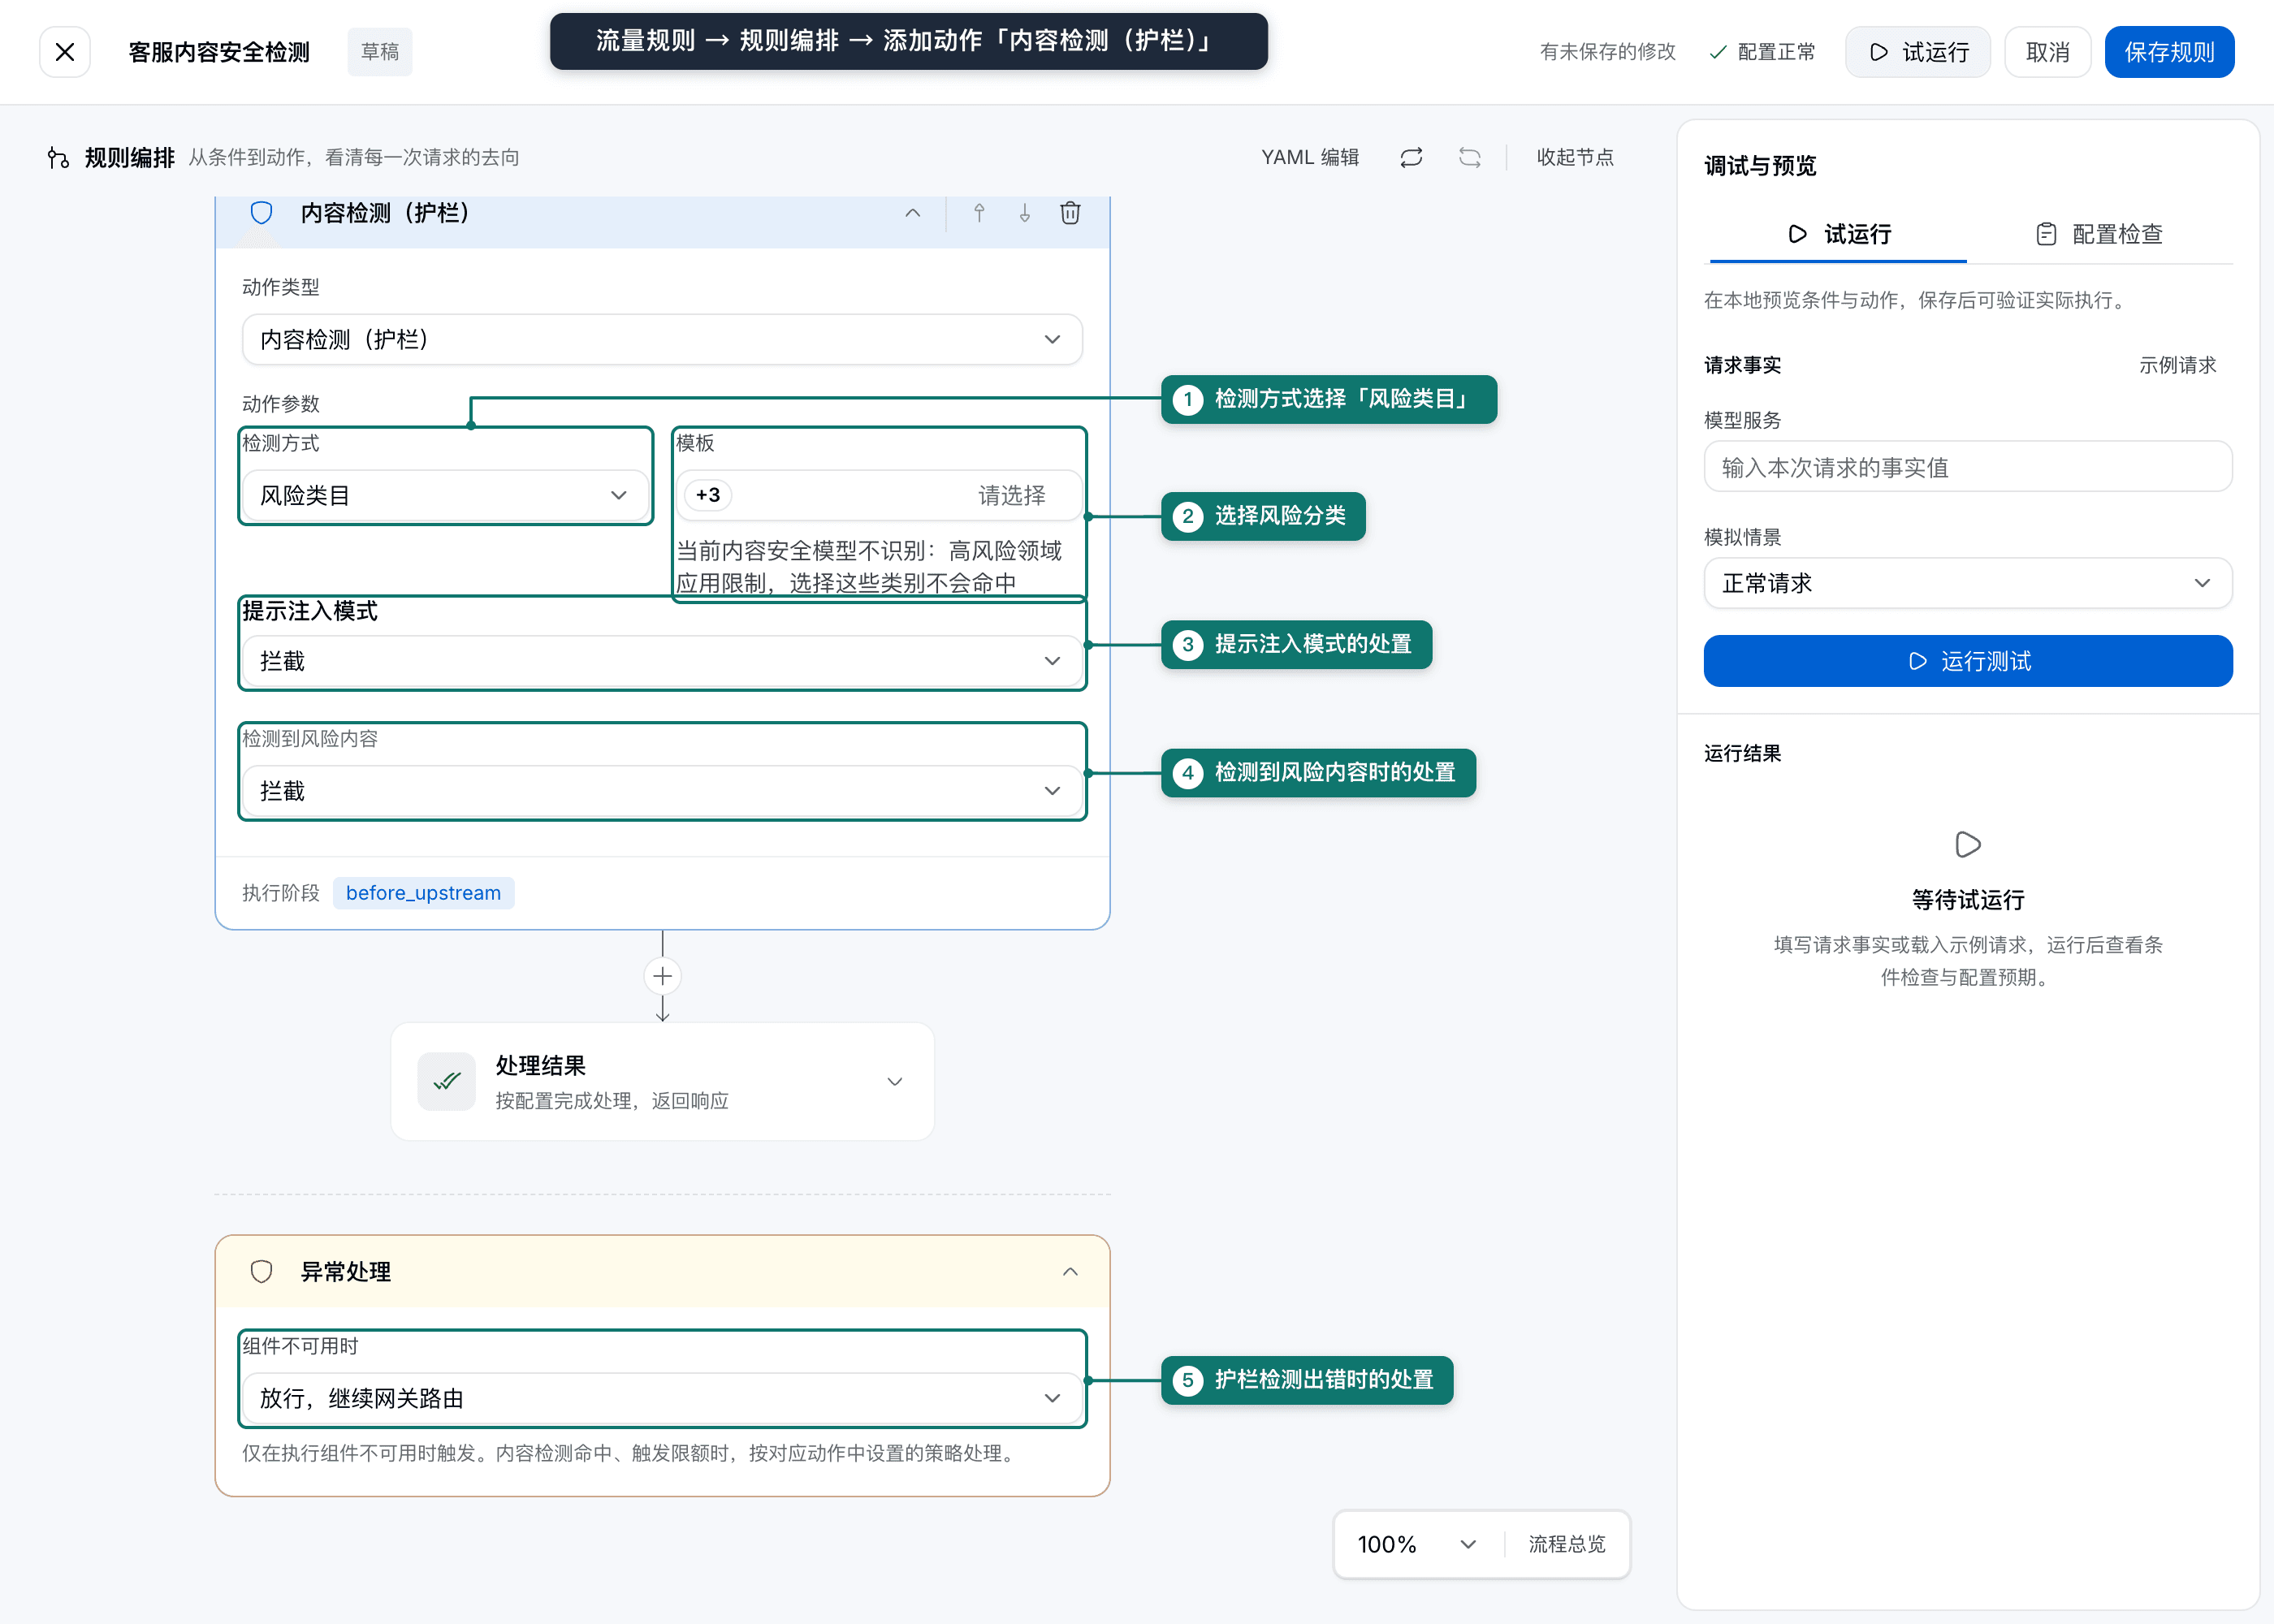Move the 内容检测 node down
This screenshot has width=2274, height=1624.
point(1025,213)
